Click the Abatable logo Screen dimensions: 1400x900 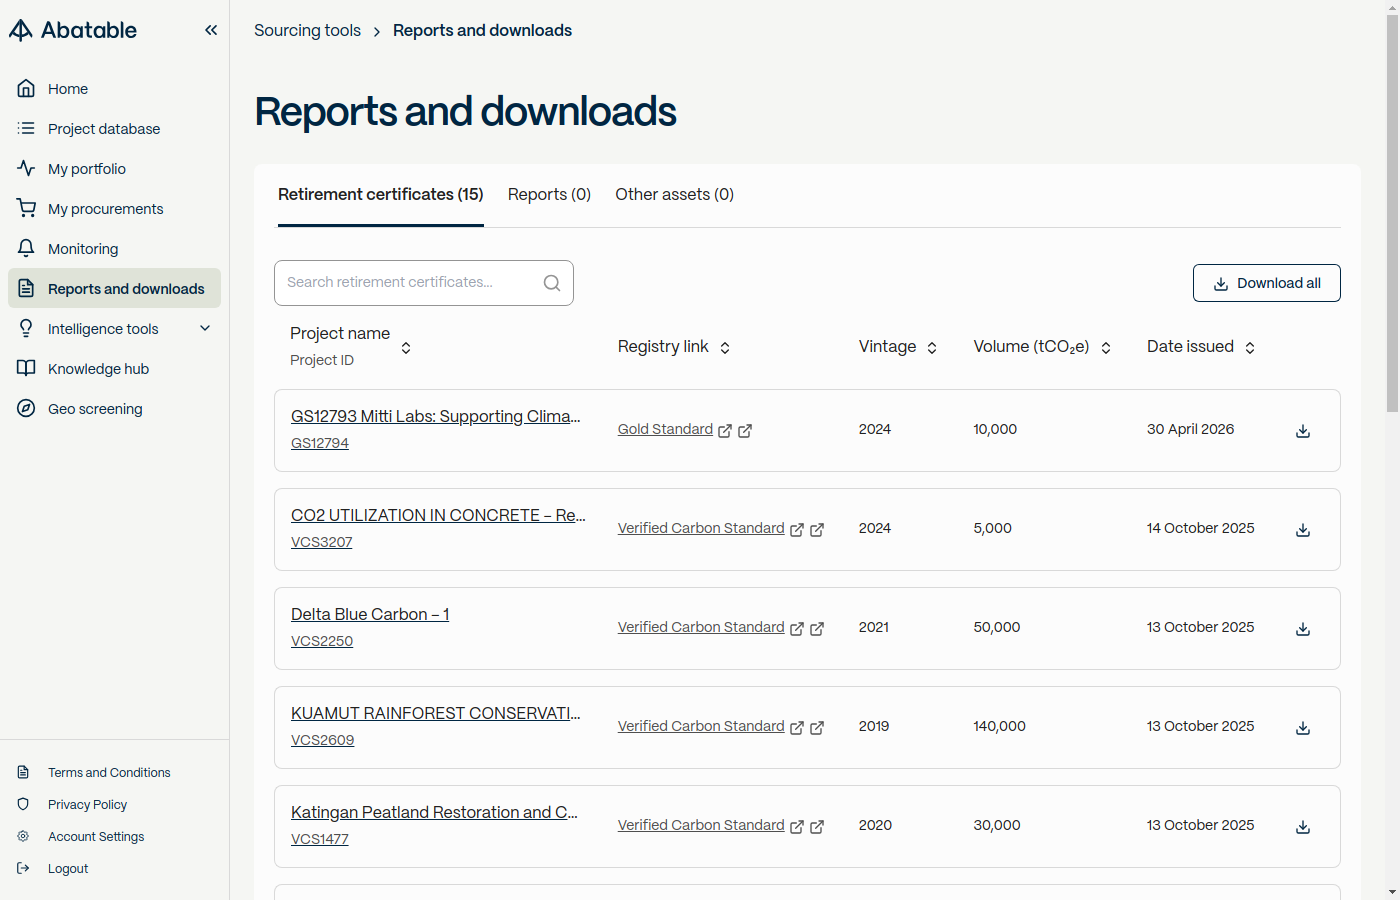pos(73,30)
